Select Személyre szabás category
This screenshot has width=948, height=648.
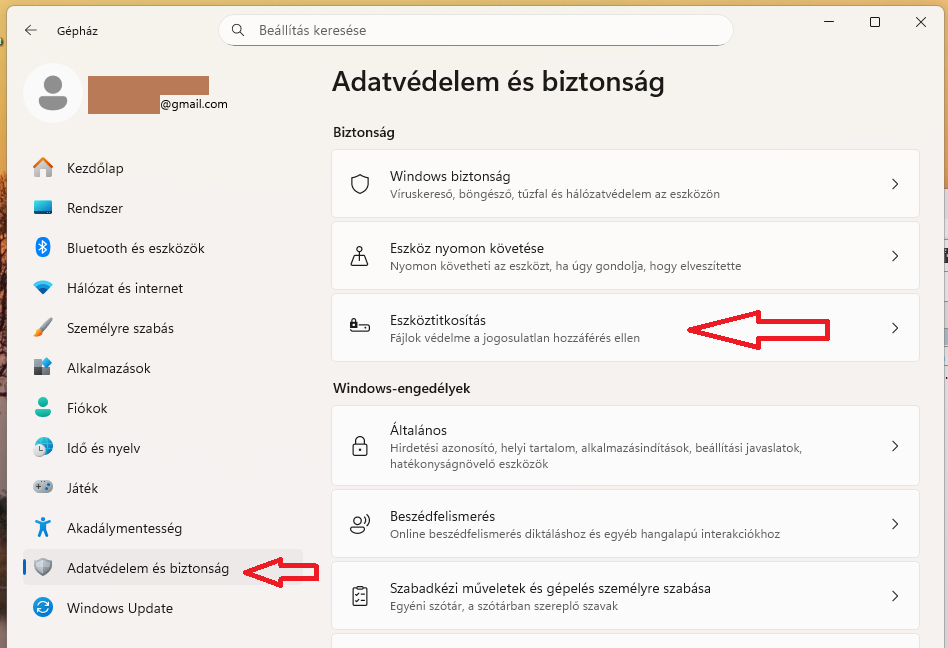coord(163,328)
